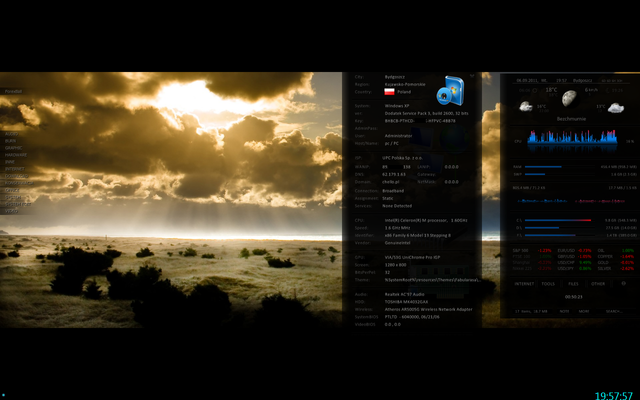Click the OIL commodity price
640x400 pixels.
click(x=616, y=251)
